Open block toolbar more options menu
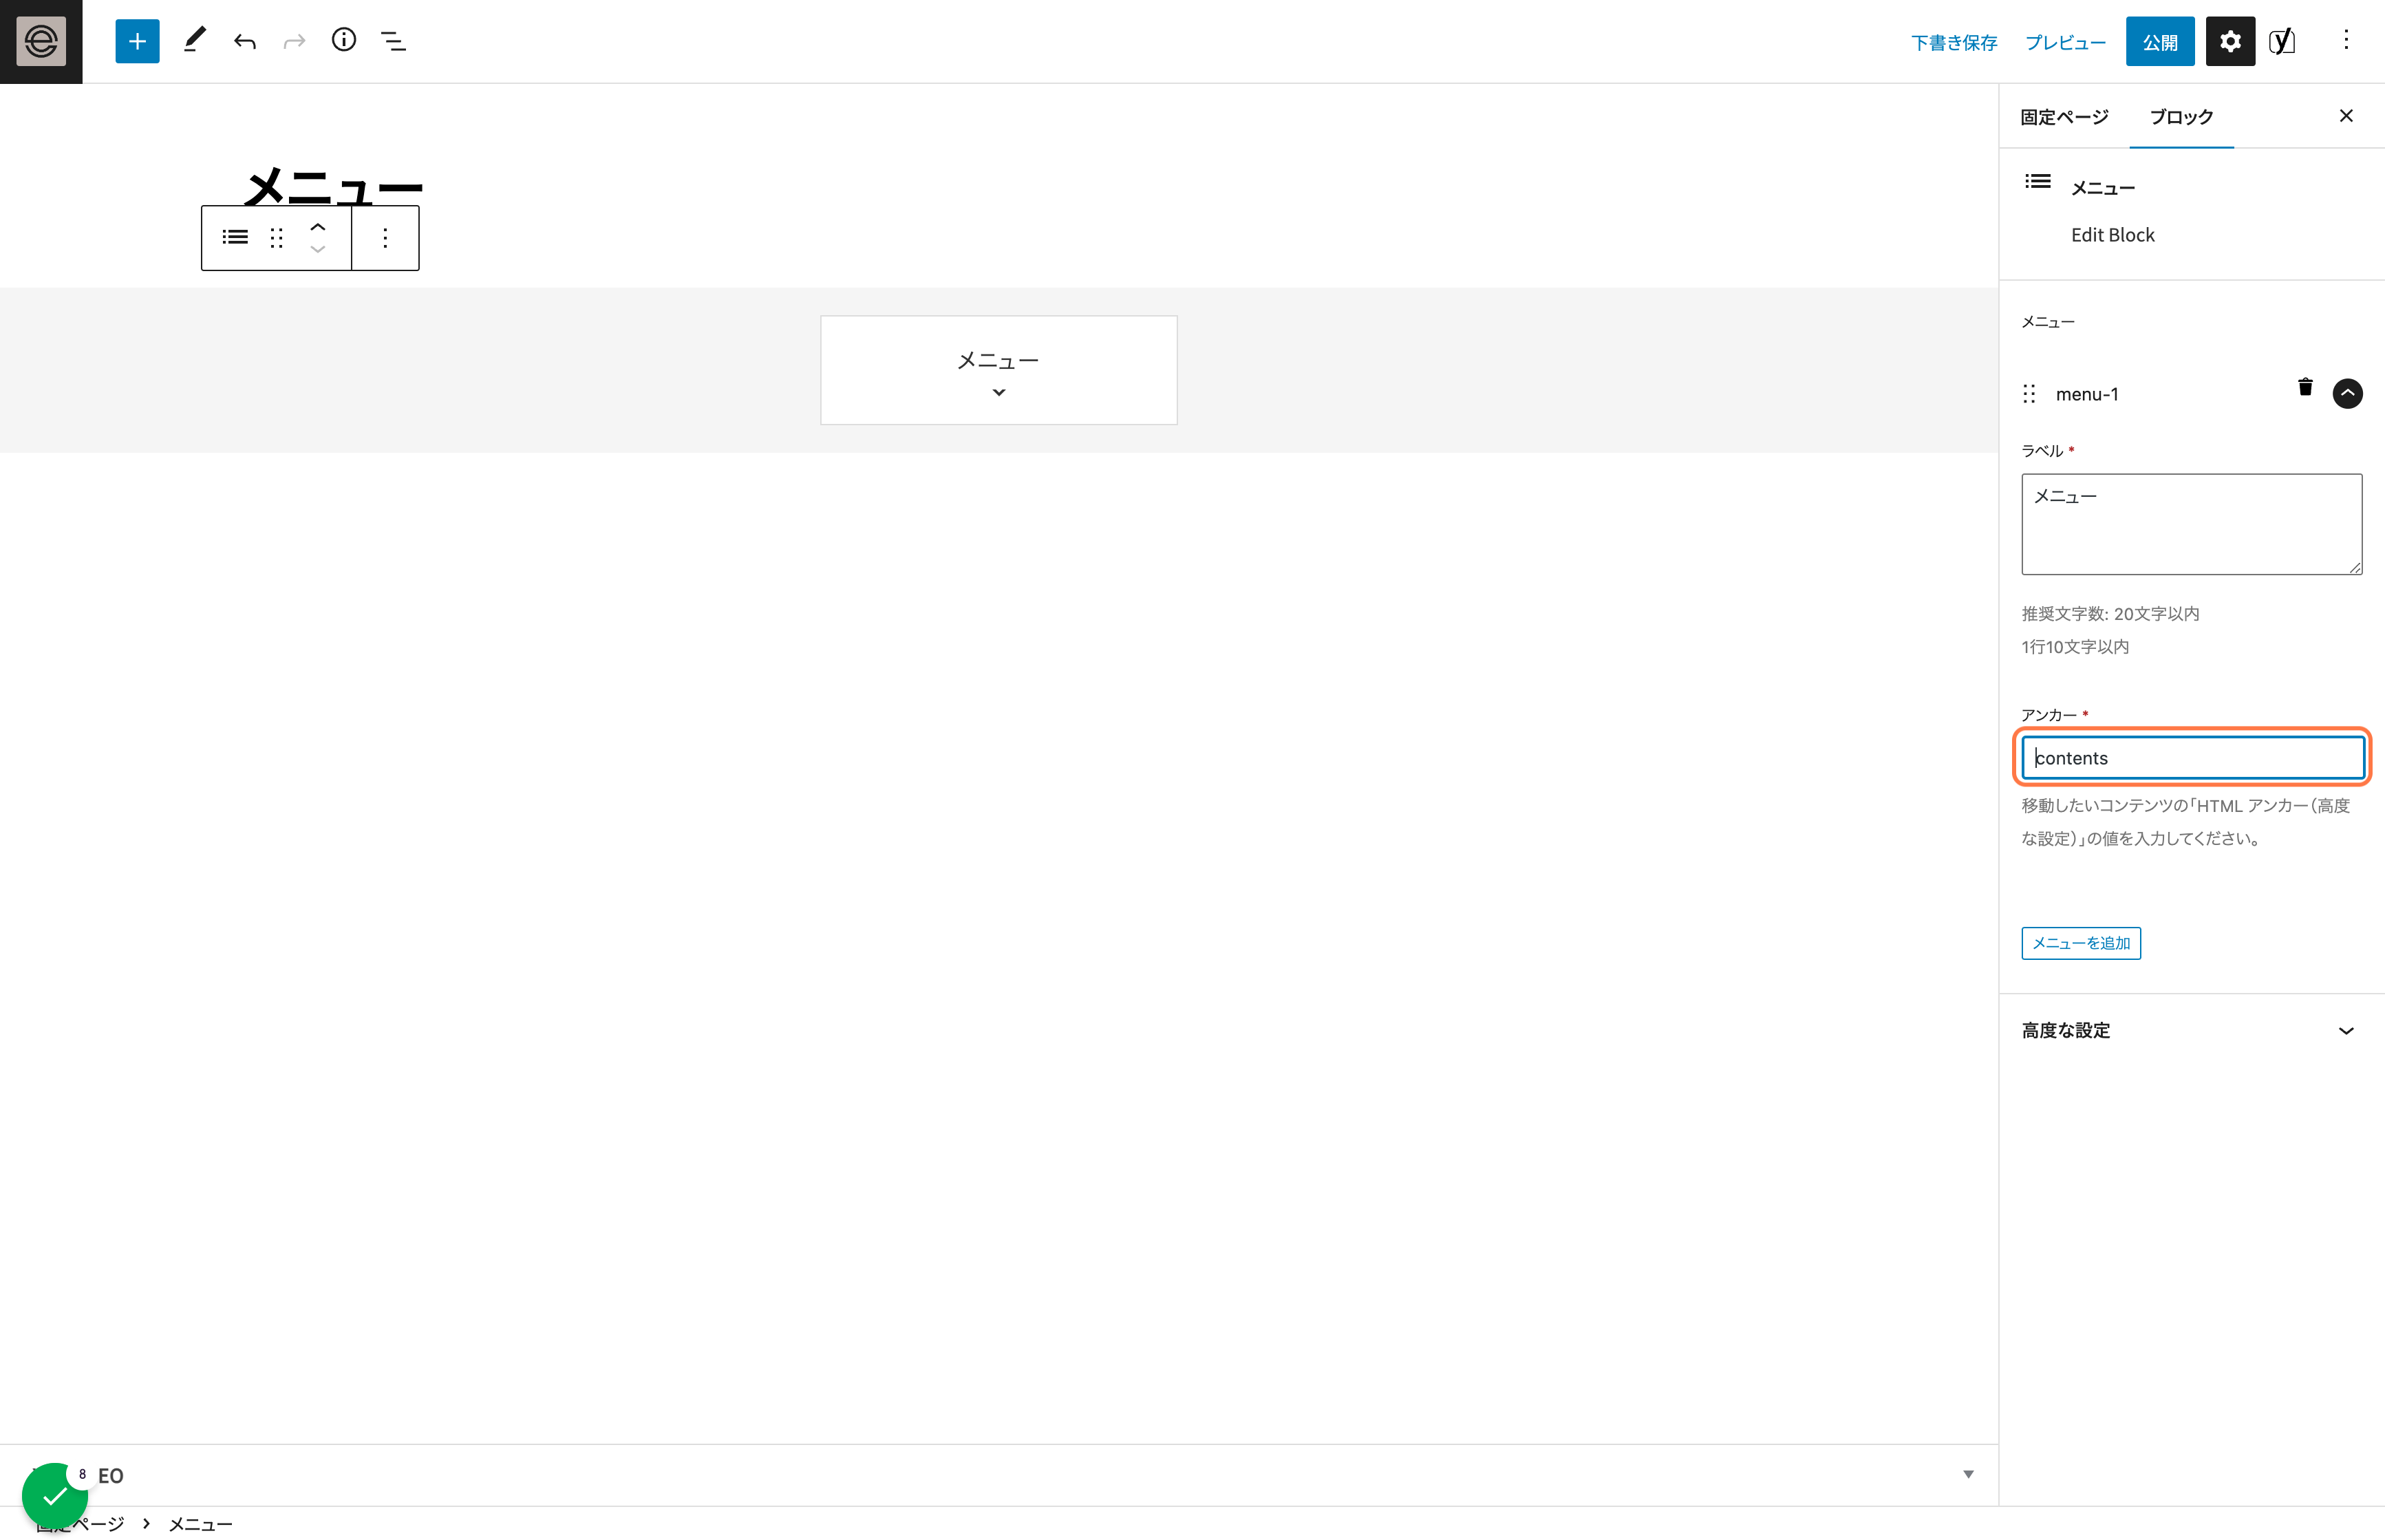 [385, 237]
